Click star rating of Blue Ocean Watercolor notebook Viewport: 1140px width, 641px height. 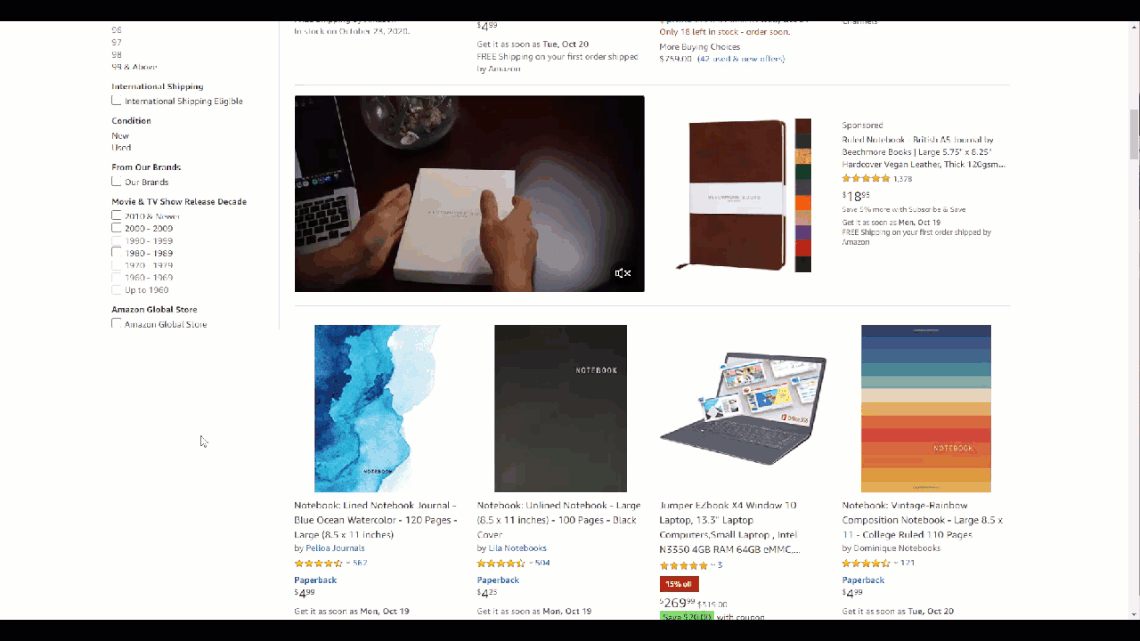[x=318, y=563]
